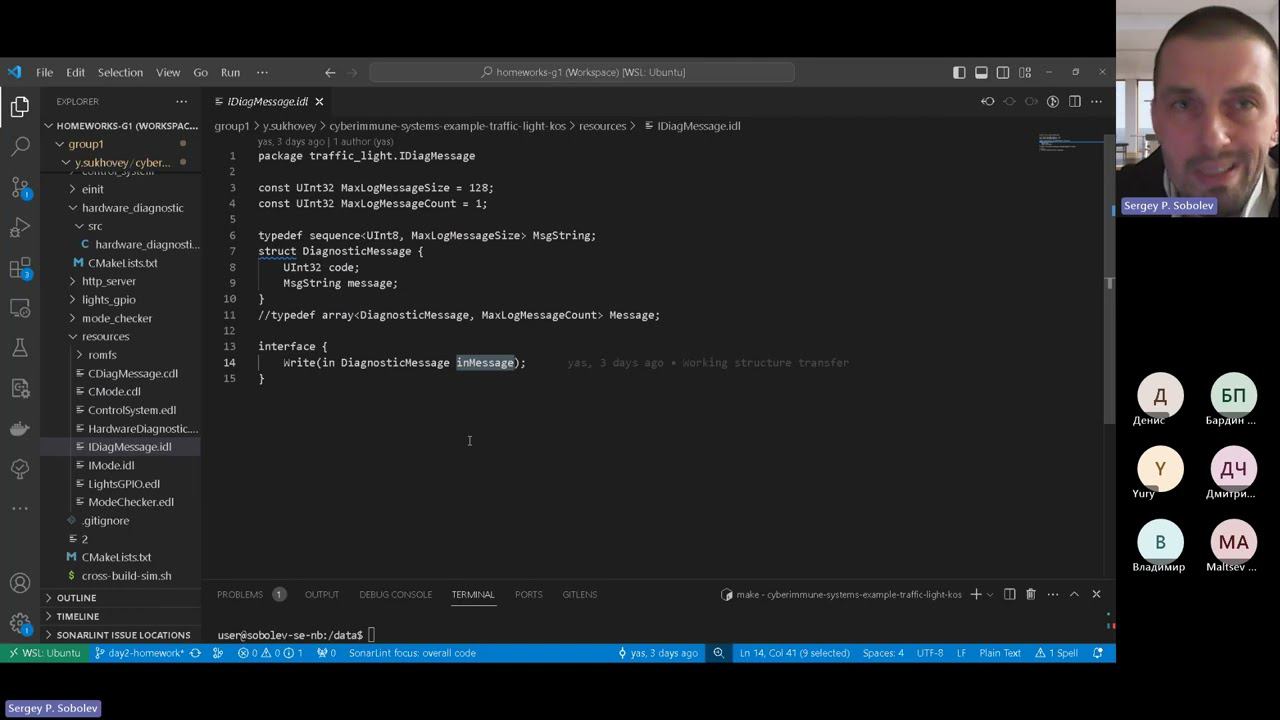Screen dimensions: 1280x720
Task: Go back with the navigation arrow
Action: (x=330, y=72)
